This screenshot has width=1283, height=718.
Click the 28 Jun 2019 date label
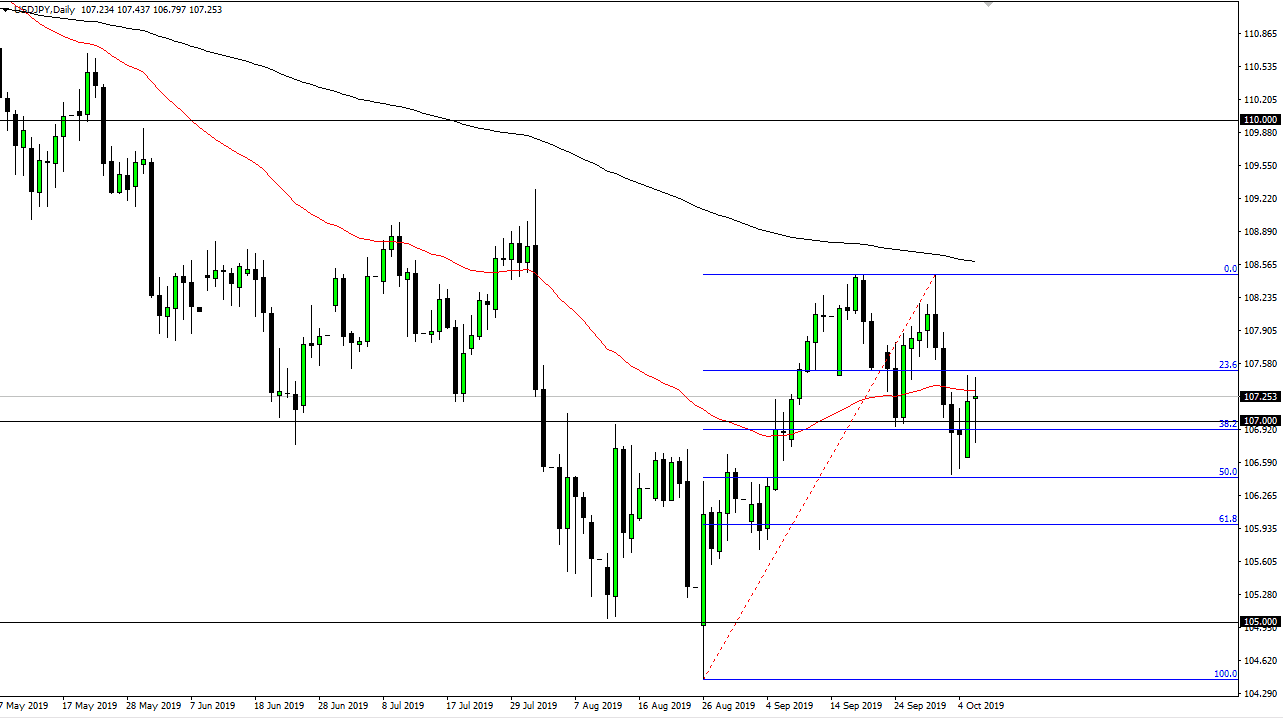[343, 706]
